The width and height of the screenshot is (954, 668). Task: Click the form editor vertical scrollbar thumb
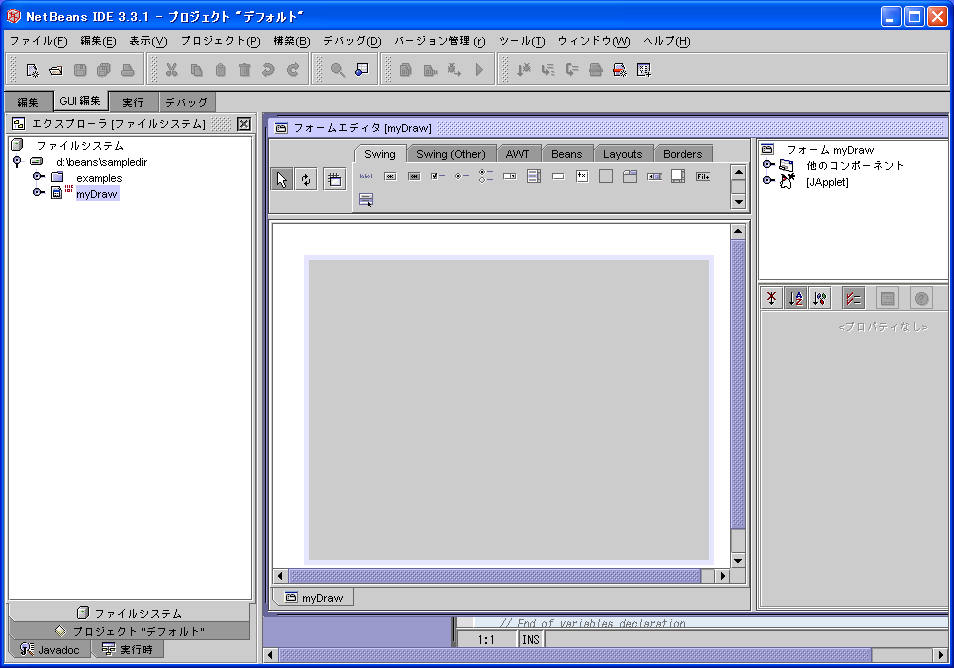(737, 384)
